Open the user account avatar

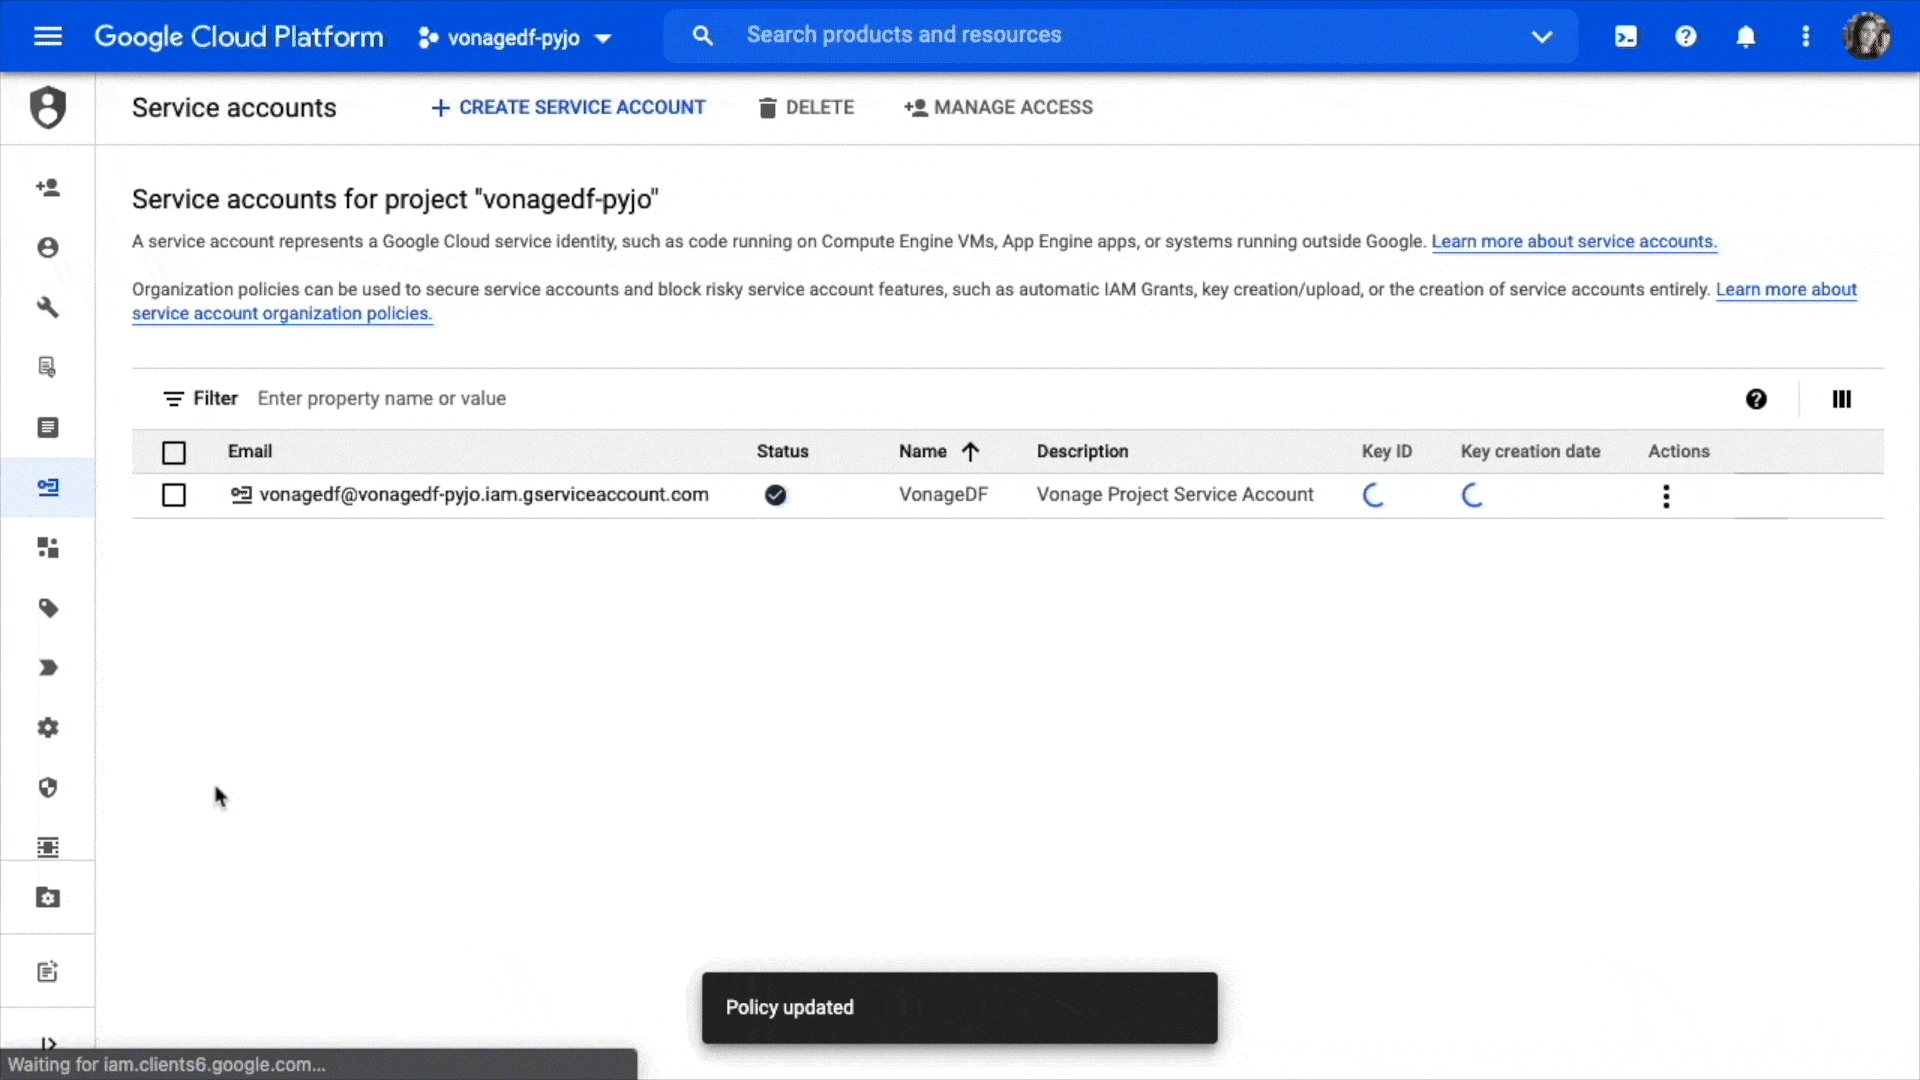1867,37
